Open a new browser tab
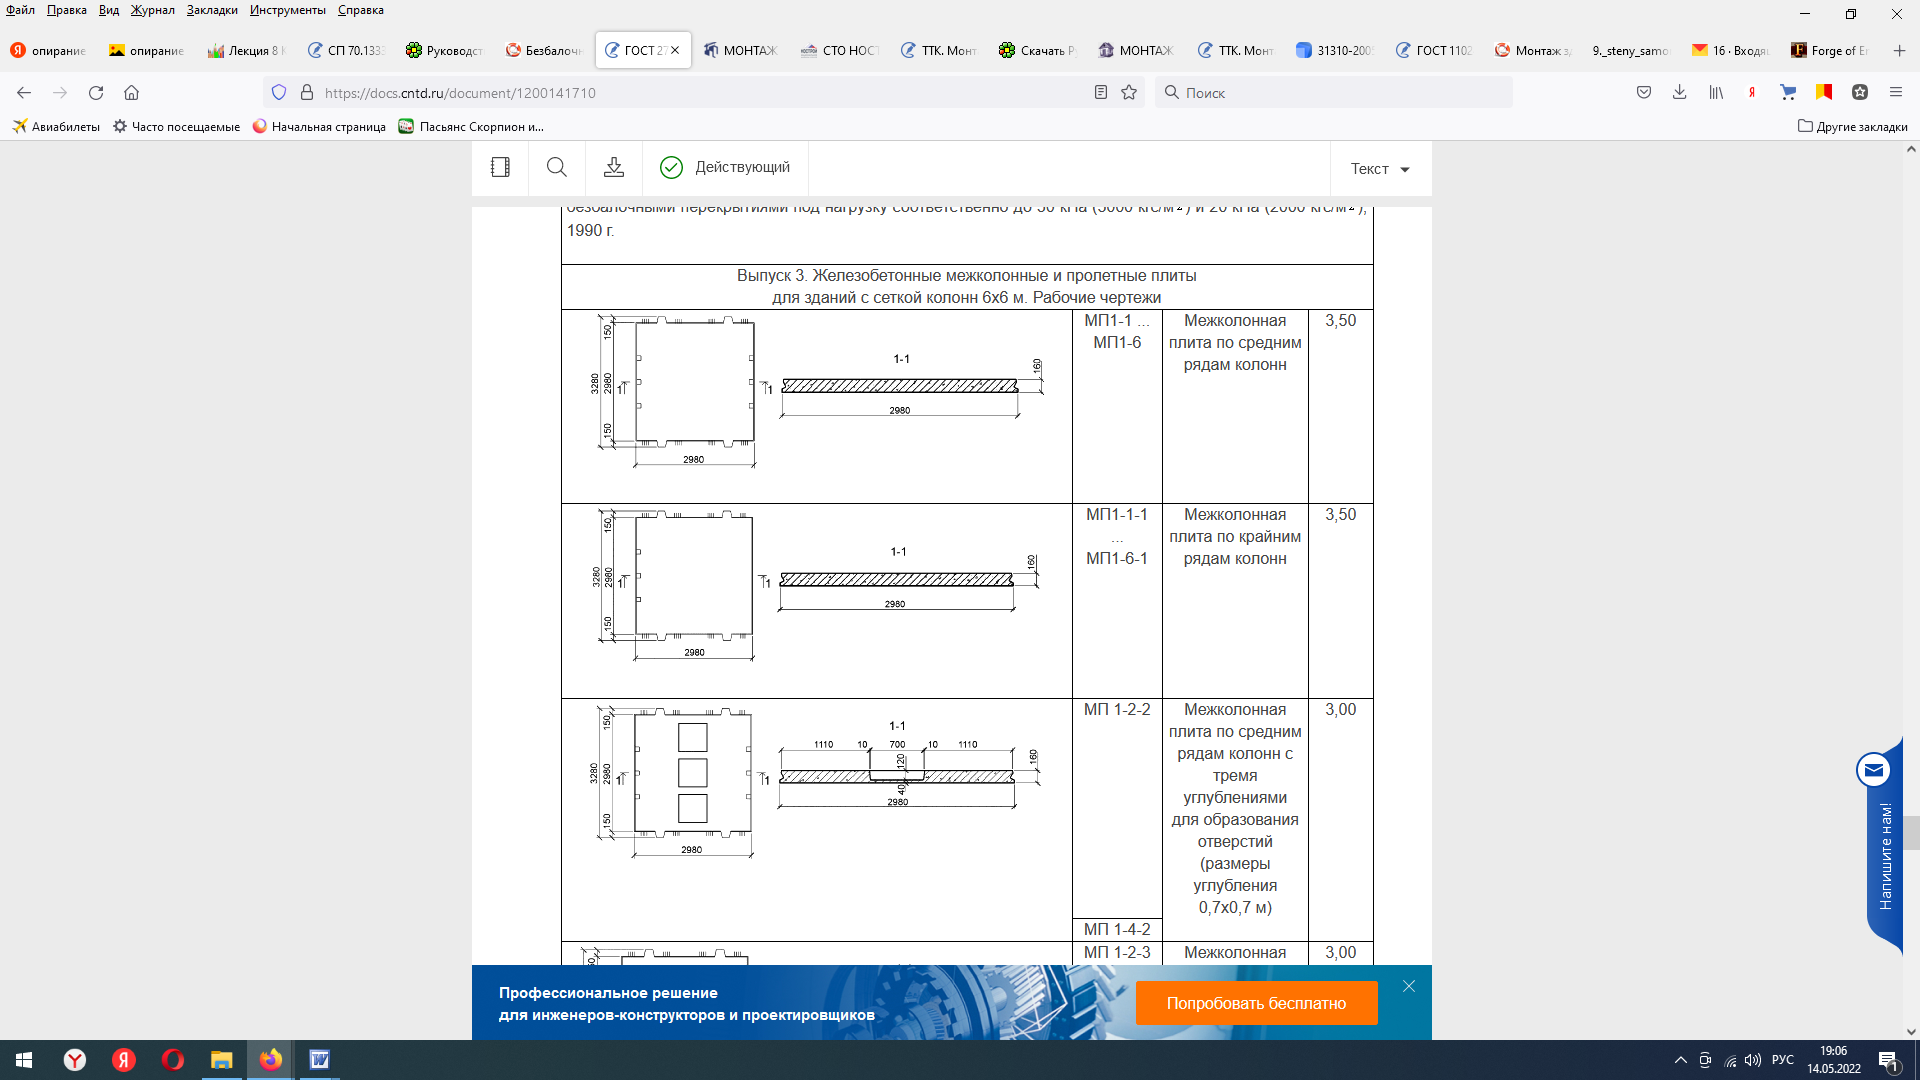Image resolution: width=1920 pixels, height=1080 pixels. (1899, 50)
